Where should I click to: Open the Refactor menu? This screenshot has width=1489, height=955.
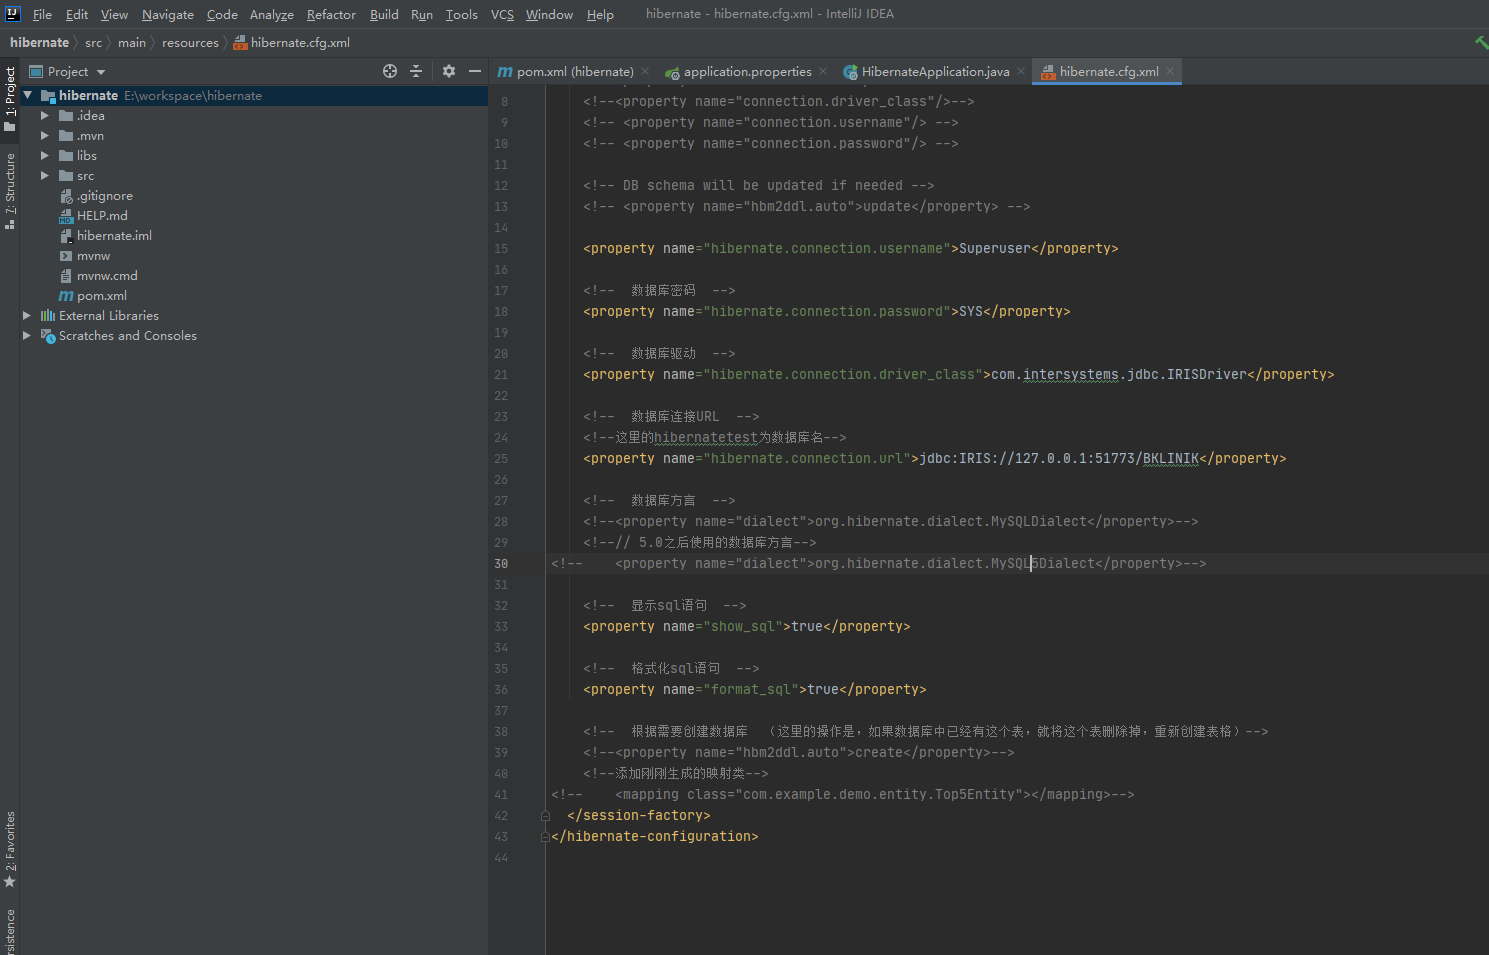[330, 15]
